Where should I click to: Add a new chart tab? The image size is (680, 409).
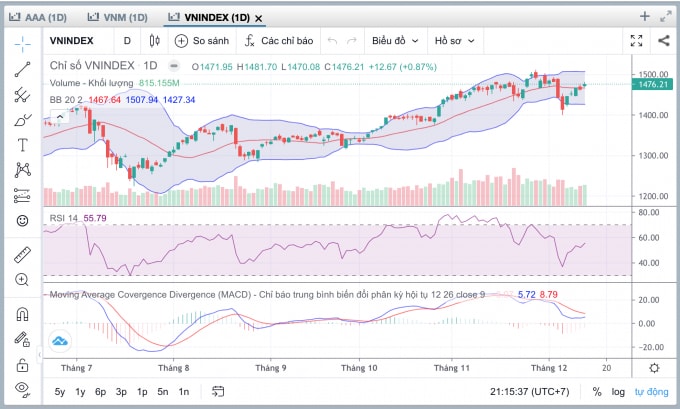click(645, 16)
